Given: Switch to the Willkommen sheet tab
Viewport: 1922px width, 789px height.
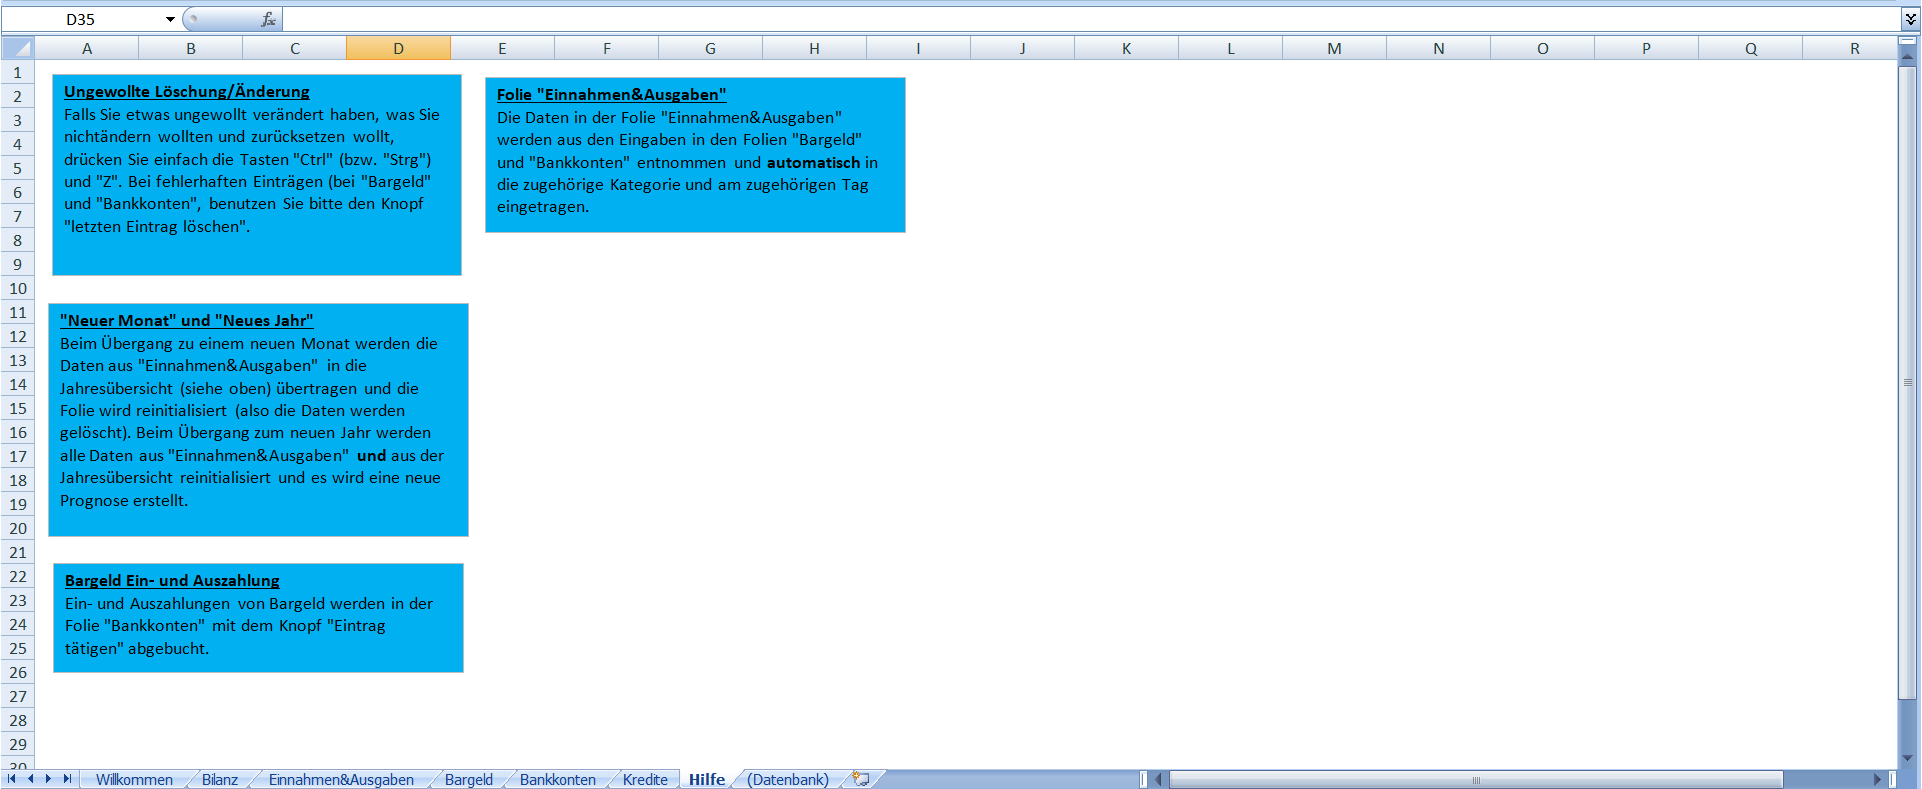Looking at the screenshot, I should coord(134,780).
